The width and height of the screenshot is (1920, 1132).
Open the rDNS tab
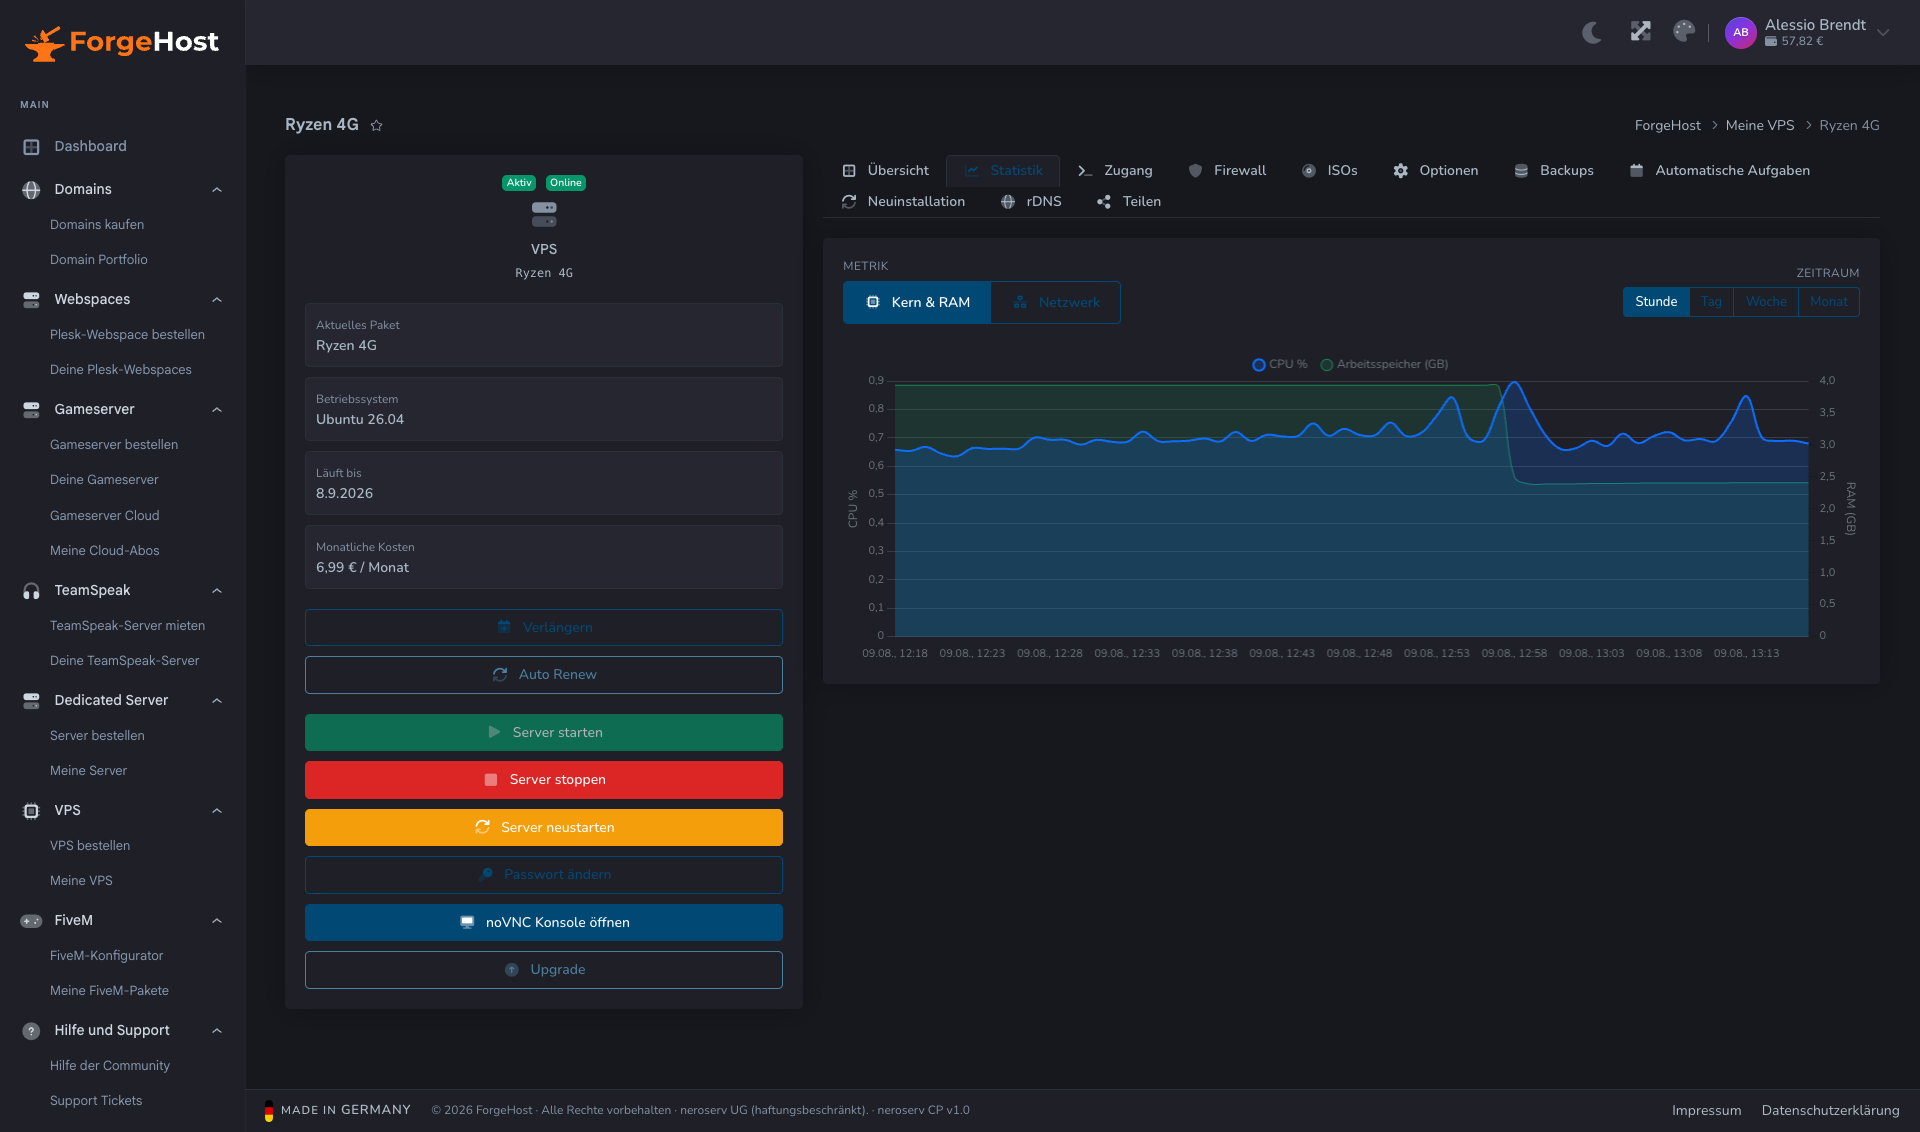(1031, 202)
